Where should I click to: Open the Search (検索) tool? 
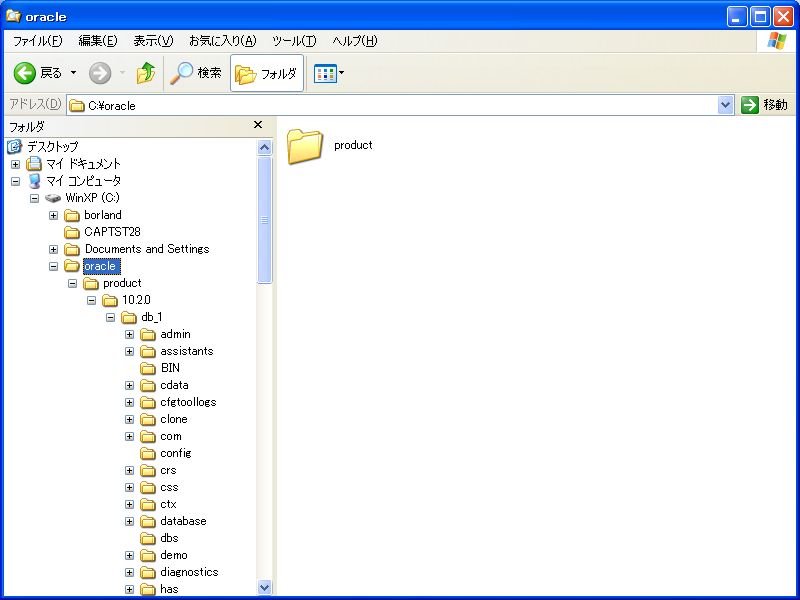[x=196, y=73]
